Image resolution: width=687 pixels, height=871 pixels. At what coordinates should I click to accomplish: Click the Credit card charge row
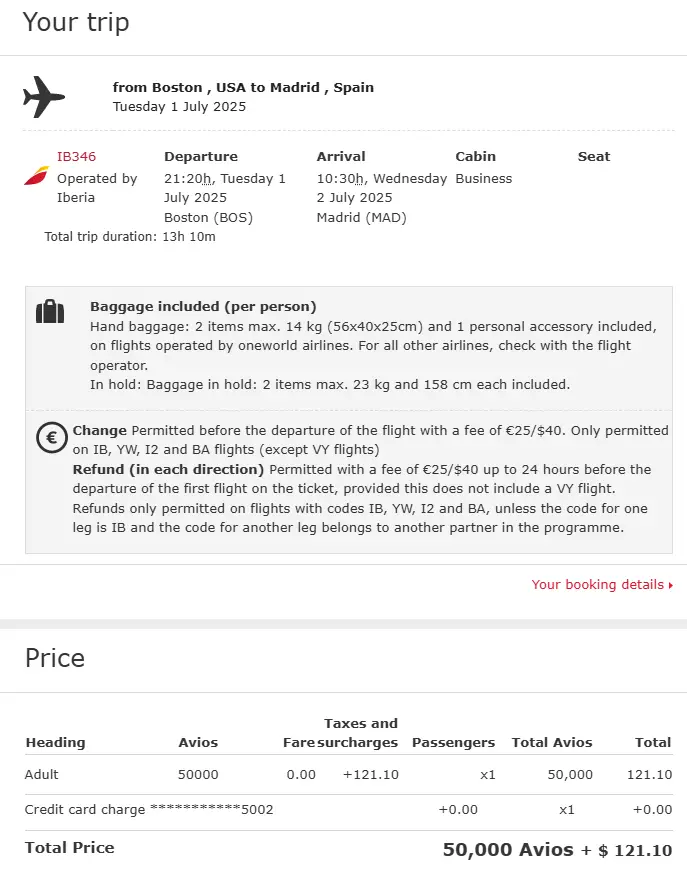click(149, 809)
